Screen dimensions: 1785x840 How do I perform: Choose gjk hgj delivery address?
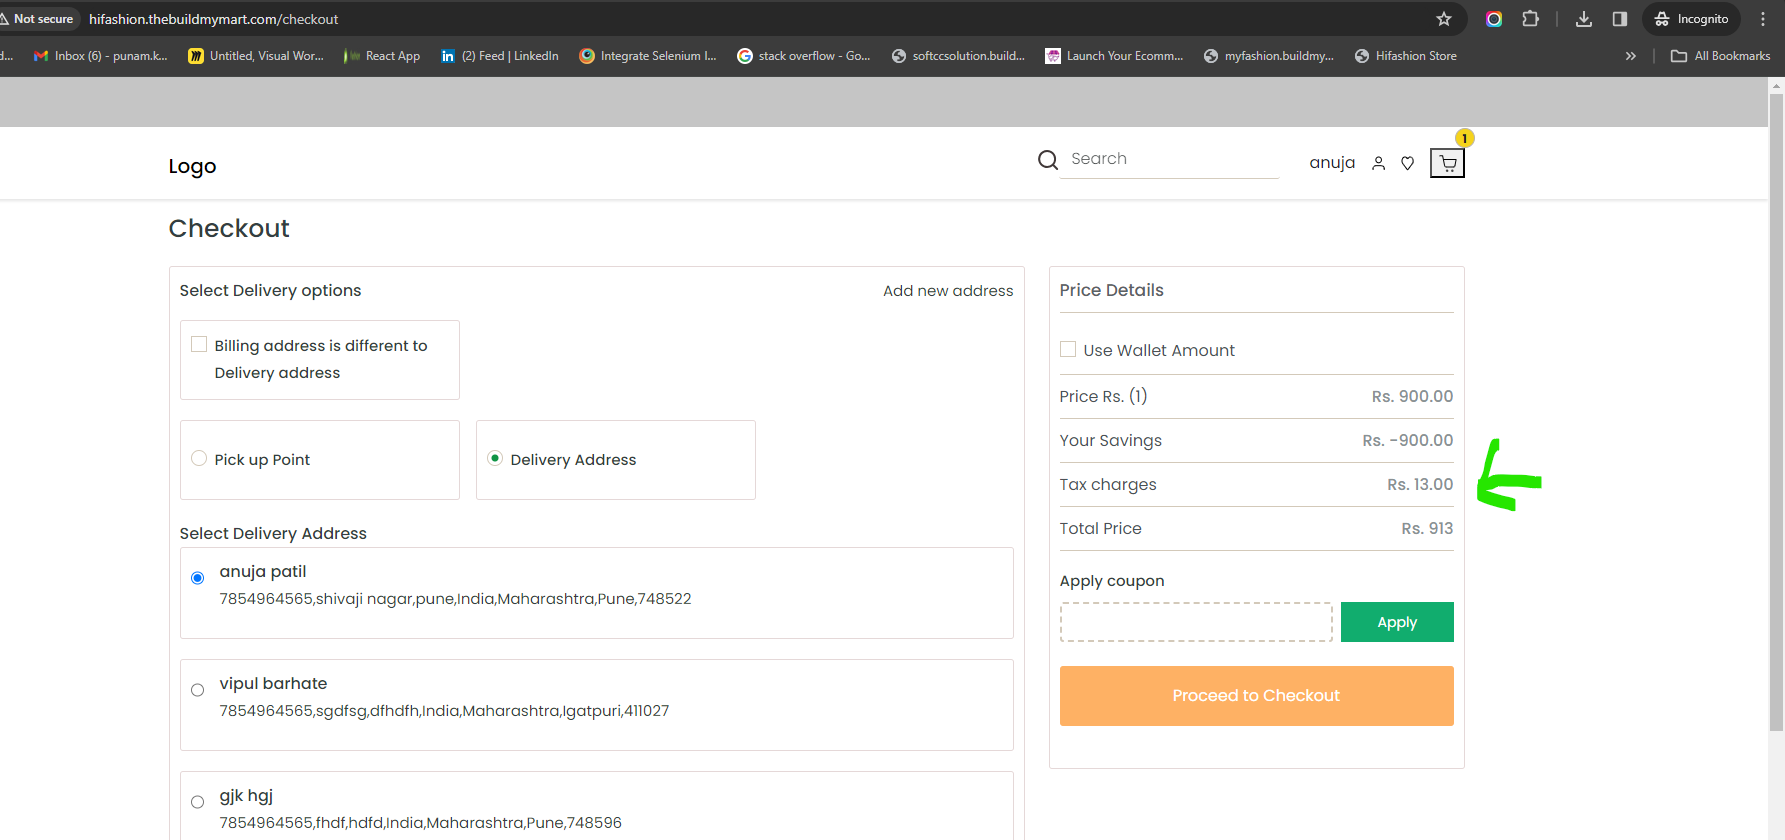point(197,802)
